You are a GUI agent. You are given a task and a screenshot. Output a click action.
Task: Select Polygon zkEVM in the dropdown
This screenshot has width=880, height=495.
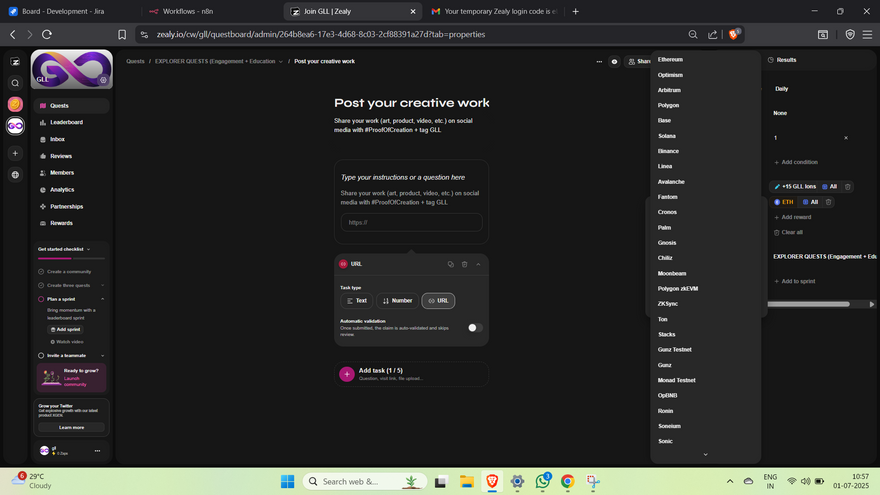(x=678, y=288)
